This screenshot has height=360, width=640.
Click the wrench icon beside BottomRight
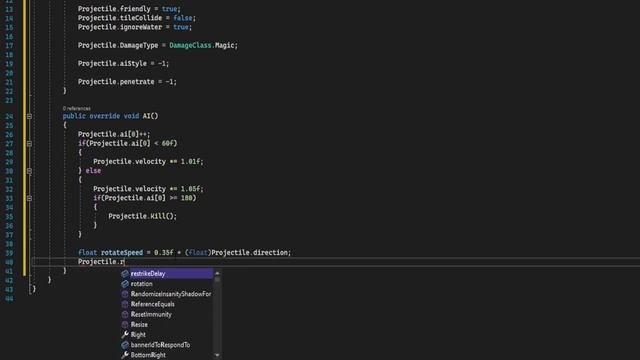pos(125,355)
